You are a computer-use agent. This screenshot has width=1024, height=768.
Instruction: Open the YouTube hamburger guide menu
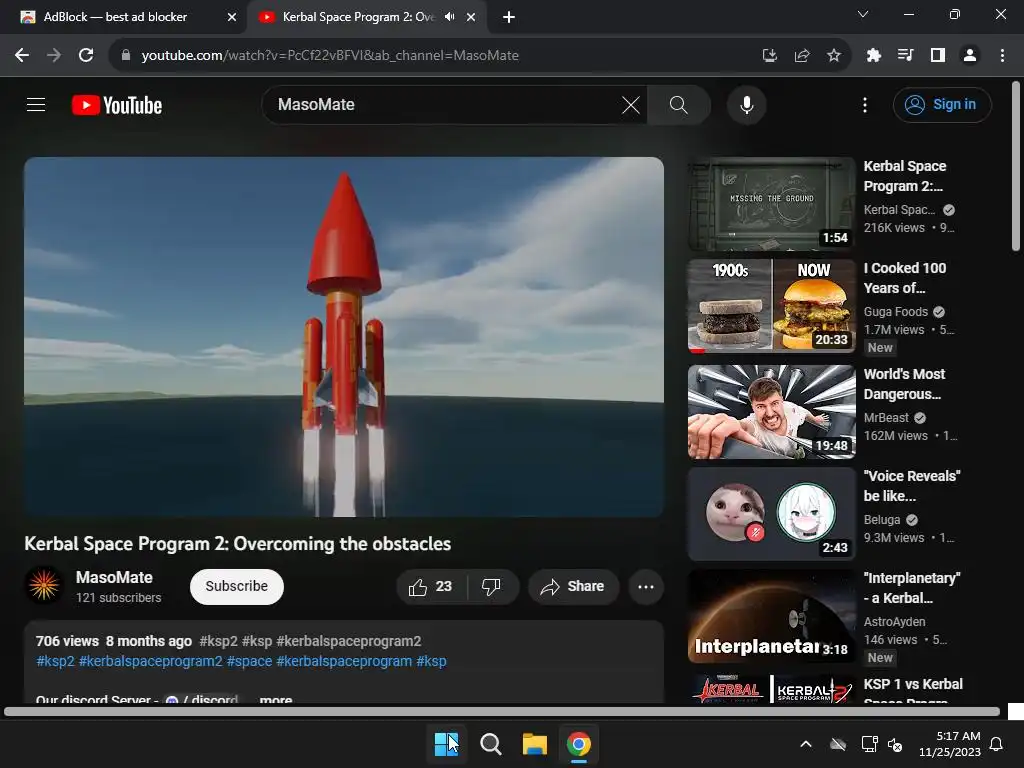pyautogui.click(x=36, y=104)
